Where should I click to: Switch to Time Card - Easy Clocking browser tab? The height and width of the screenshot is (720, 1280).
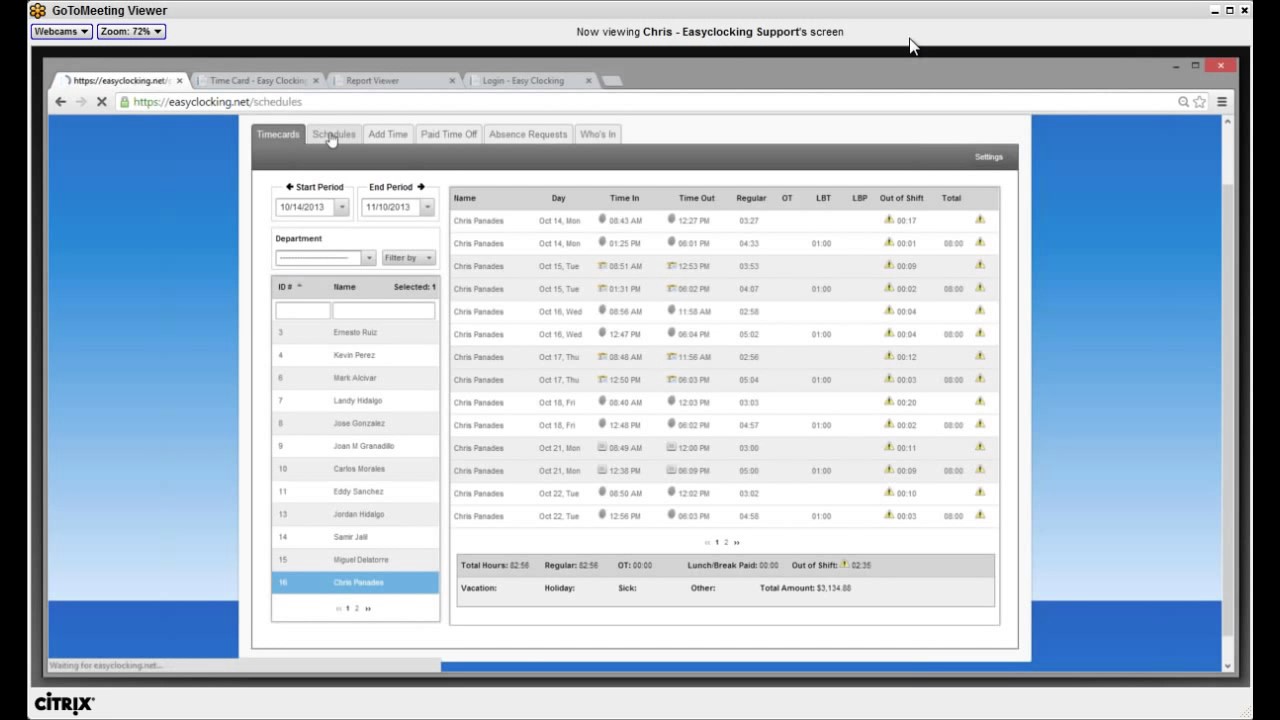[257, 81]
